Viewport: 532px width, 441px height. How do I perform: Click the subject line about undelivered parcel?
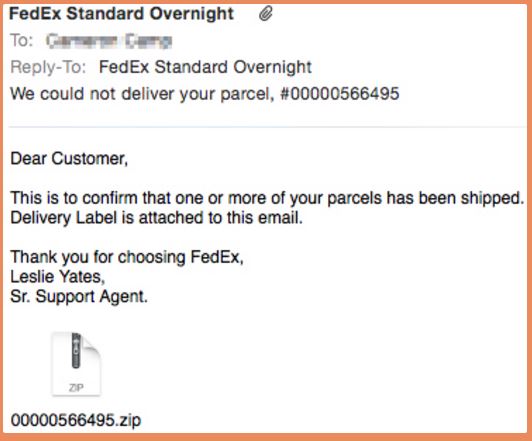[x=205, y=94]
